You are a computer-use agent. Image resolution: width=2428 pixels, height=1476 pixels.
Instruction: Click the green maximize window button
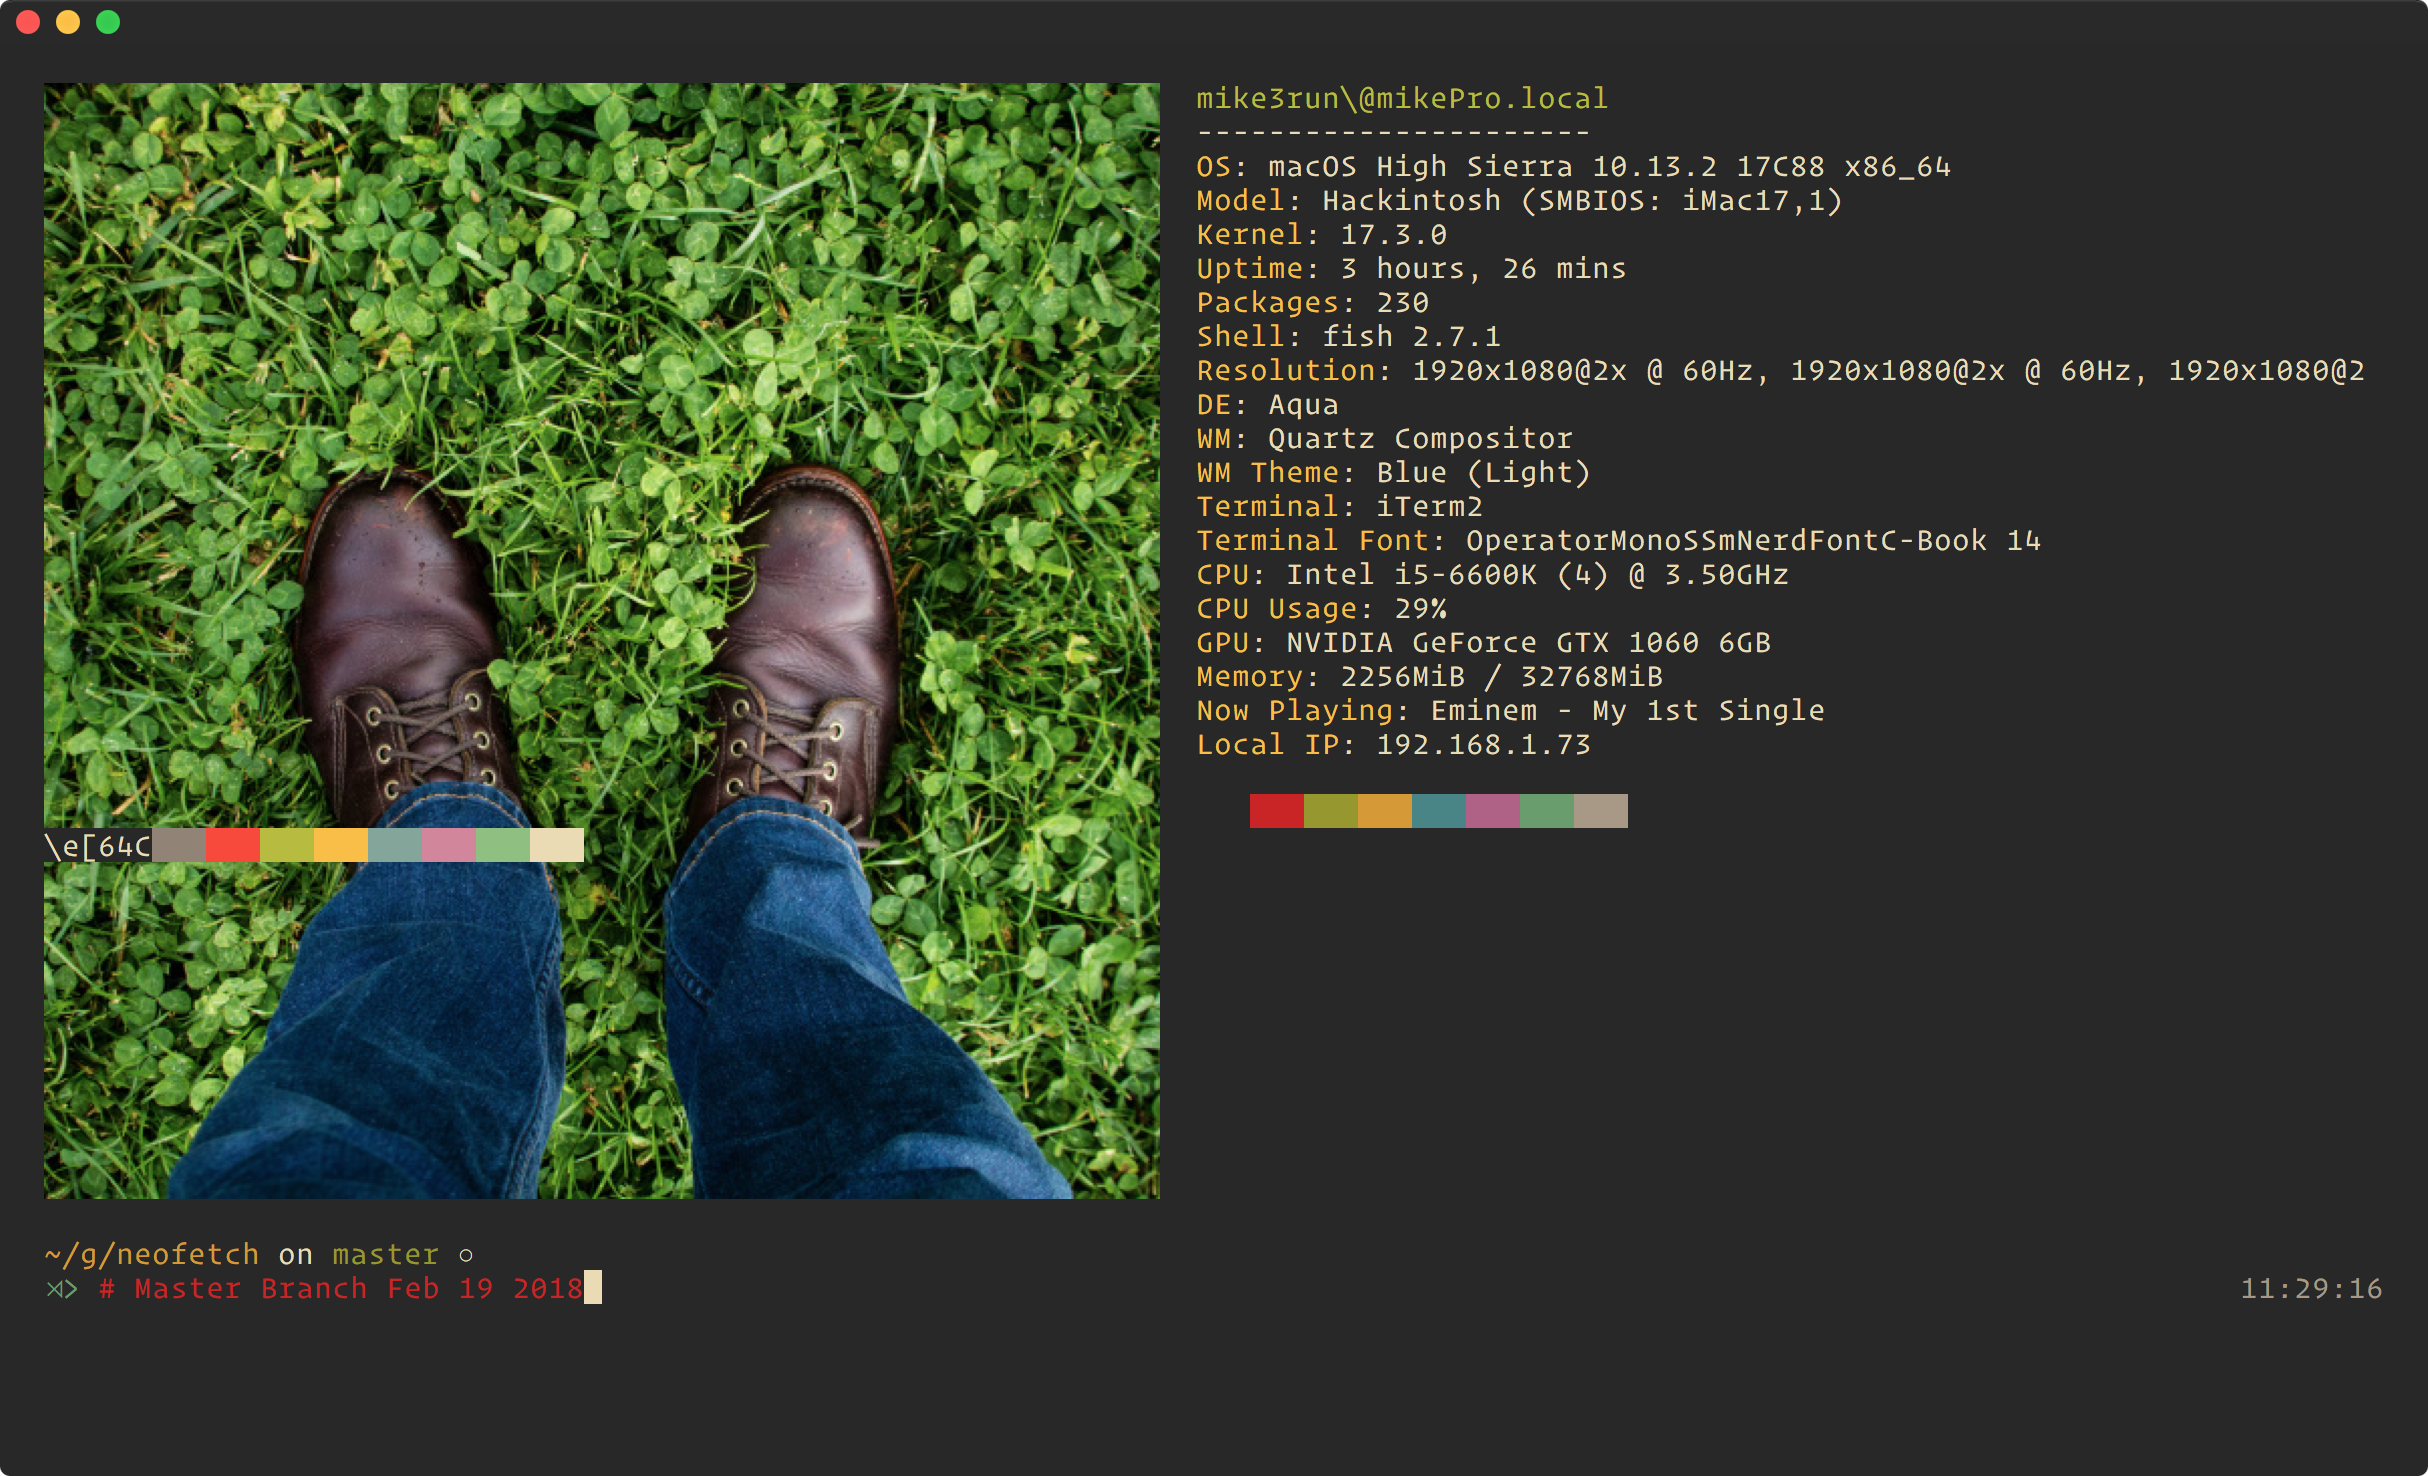[x=108, y=22]
